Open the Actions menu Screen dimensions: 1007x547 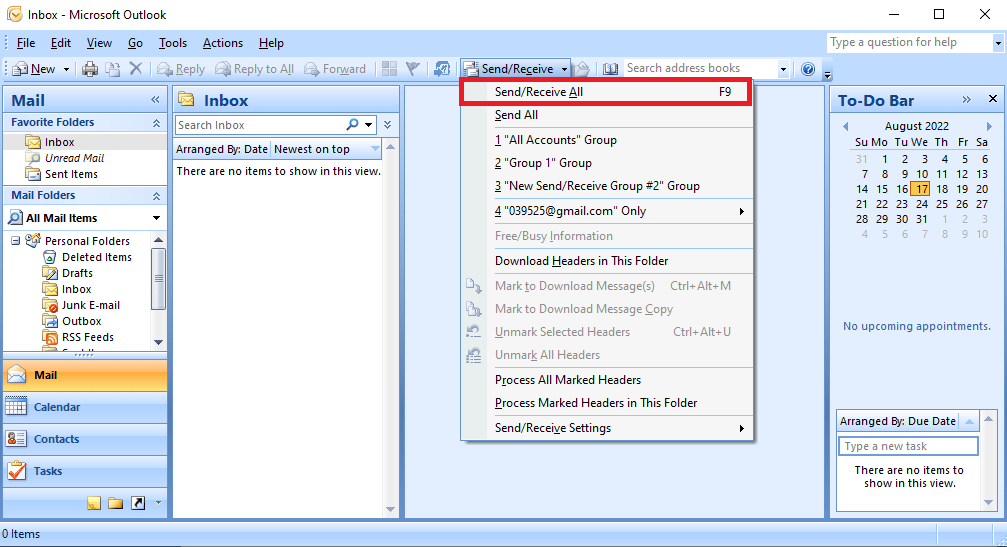[223, 43]
